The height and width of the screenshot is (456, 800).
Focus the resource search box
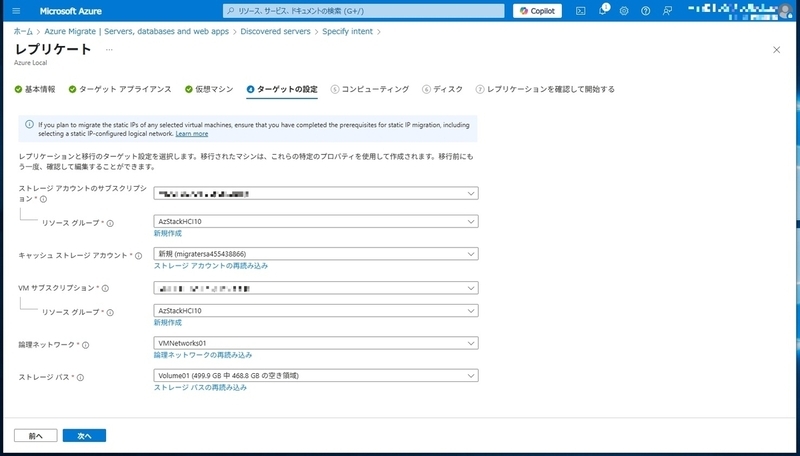(363, 11)
